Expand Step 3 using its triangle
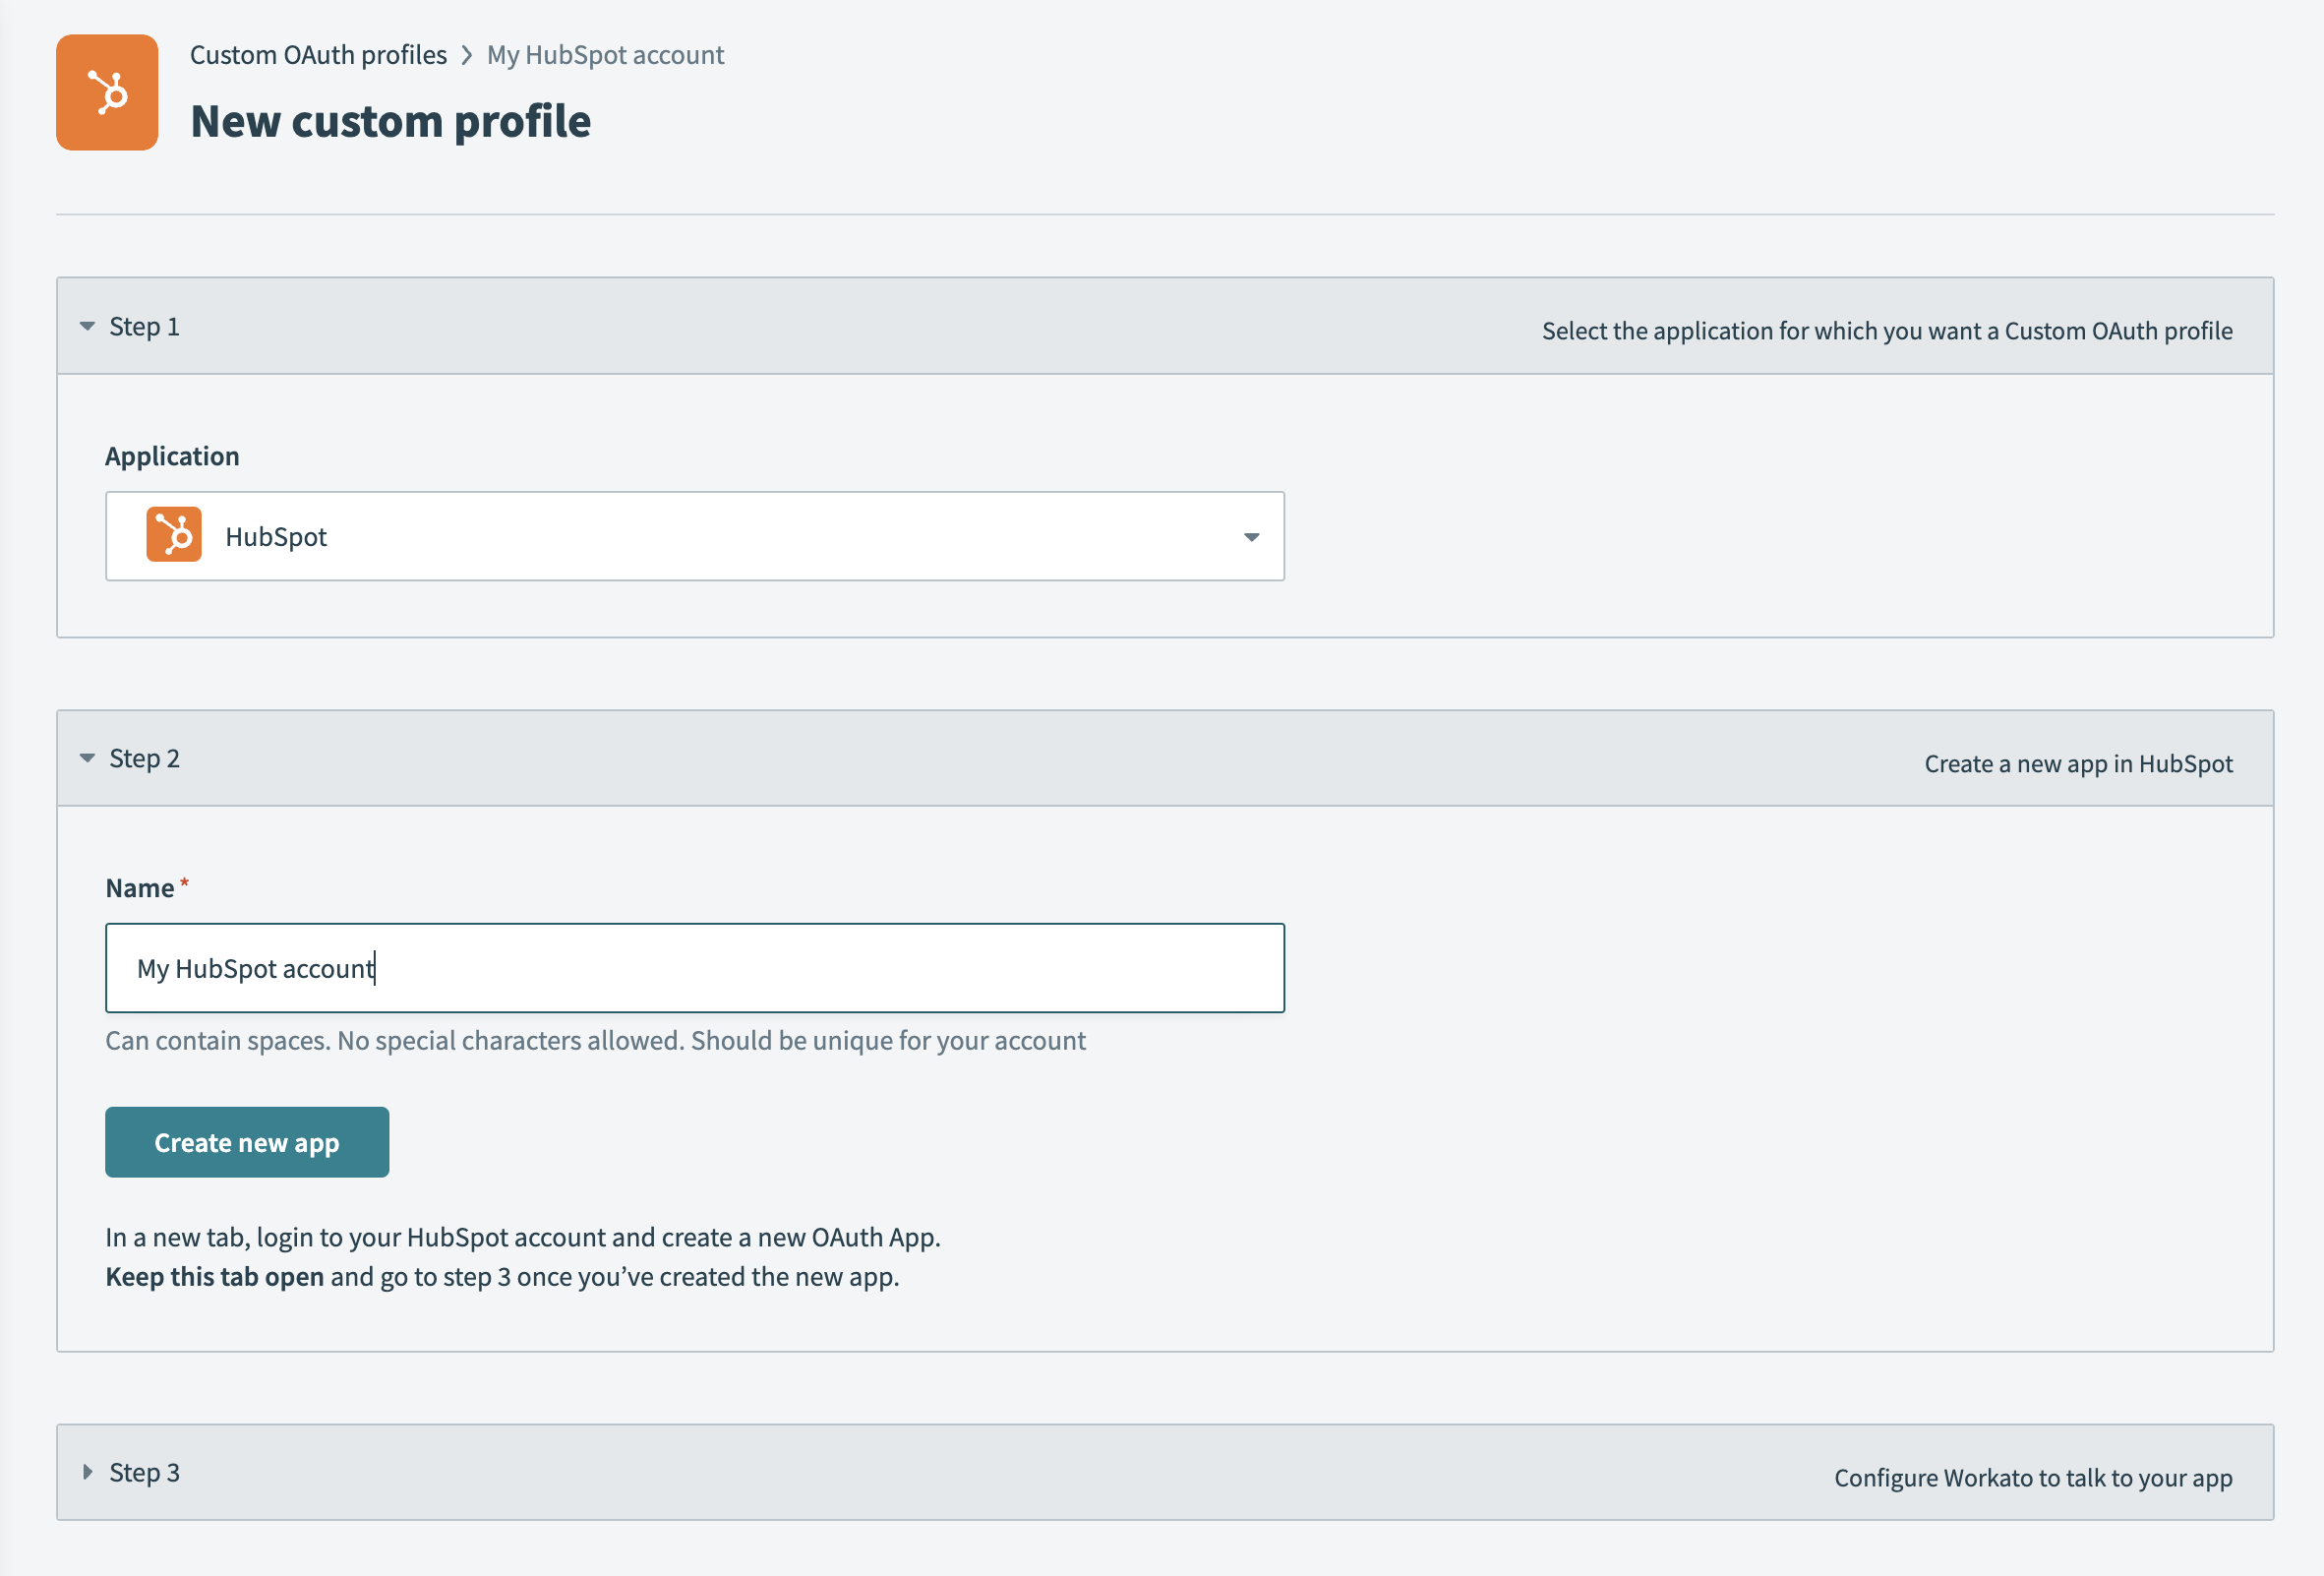The image size is (2324, 1576). pyautogui.click(x=87, y=1472)
